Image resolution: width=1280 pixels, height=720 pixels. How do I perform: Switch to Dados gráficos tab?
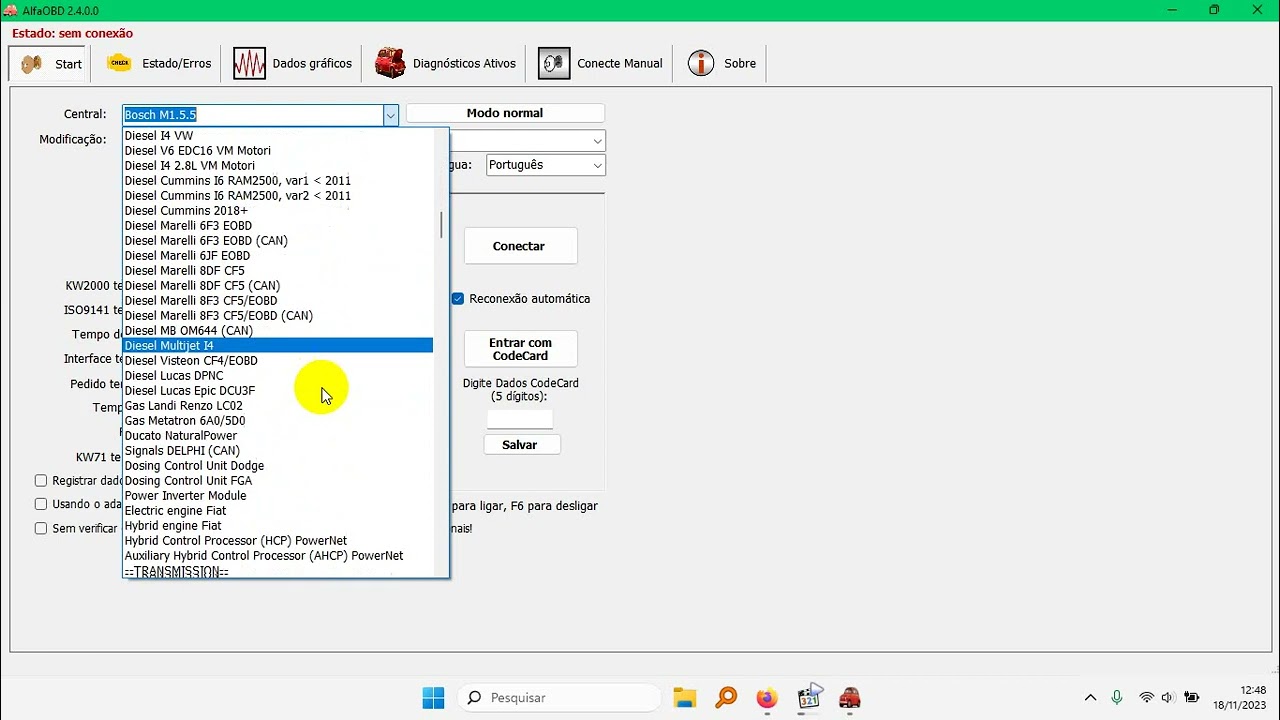[x=293, y=63]
